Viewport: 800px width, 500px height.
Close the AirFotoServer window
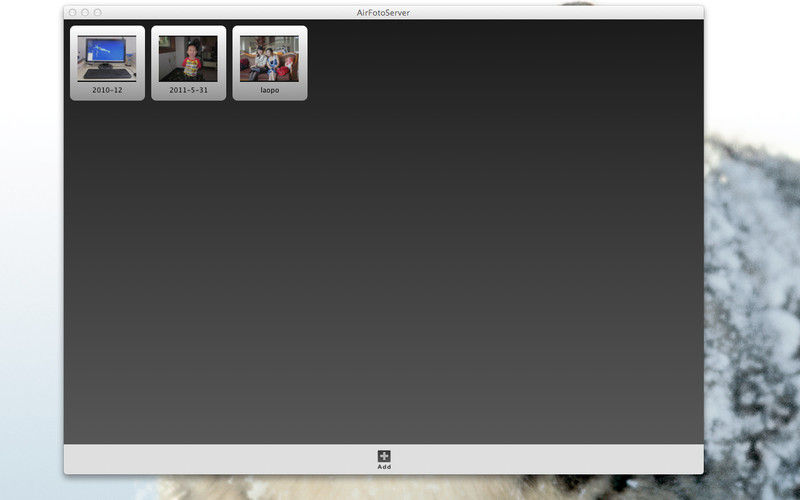coord(72,12)
